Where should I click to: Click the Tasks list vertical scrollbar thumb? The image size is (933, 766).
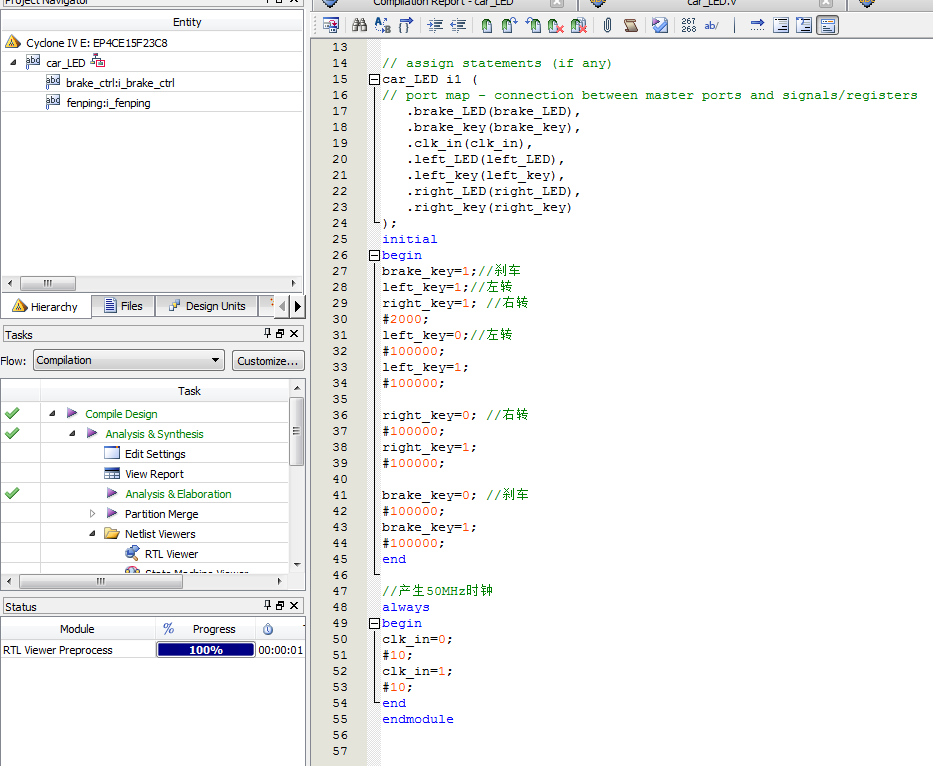coord(296,431)
